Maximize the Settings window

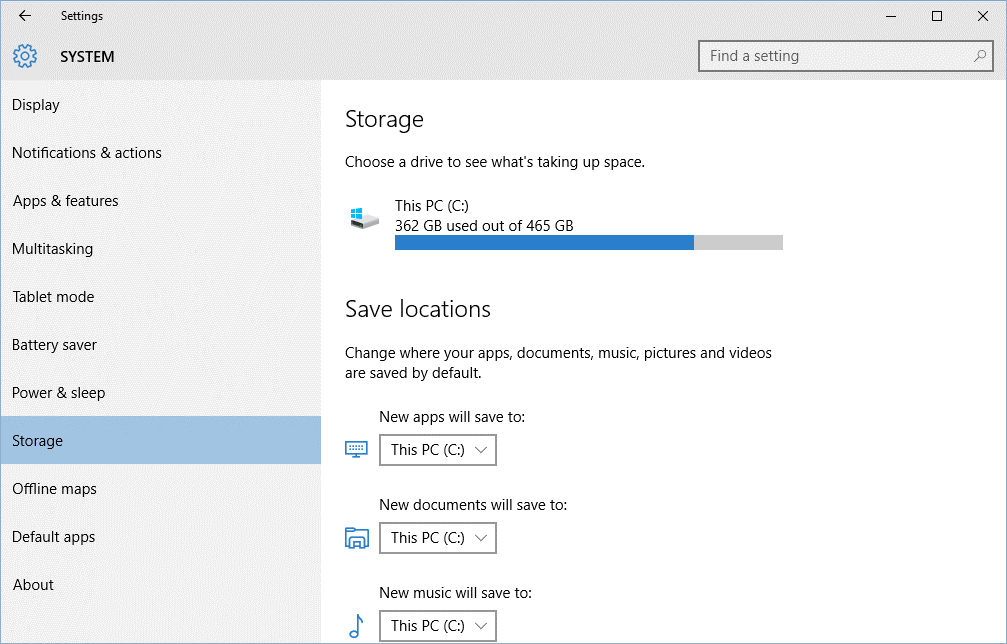937,16
